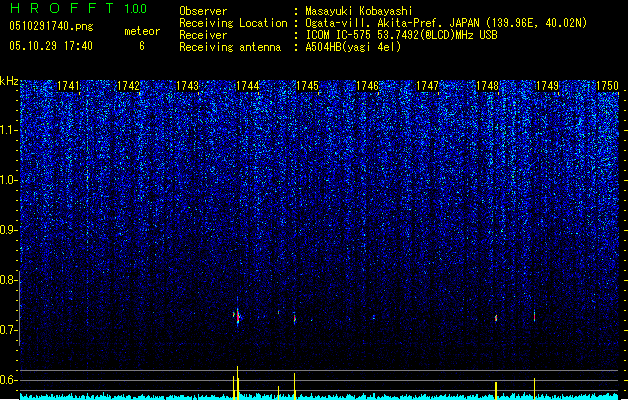Click the 0.9 kHz axis label
629x400 pixels.
coord(8,230)
